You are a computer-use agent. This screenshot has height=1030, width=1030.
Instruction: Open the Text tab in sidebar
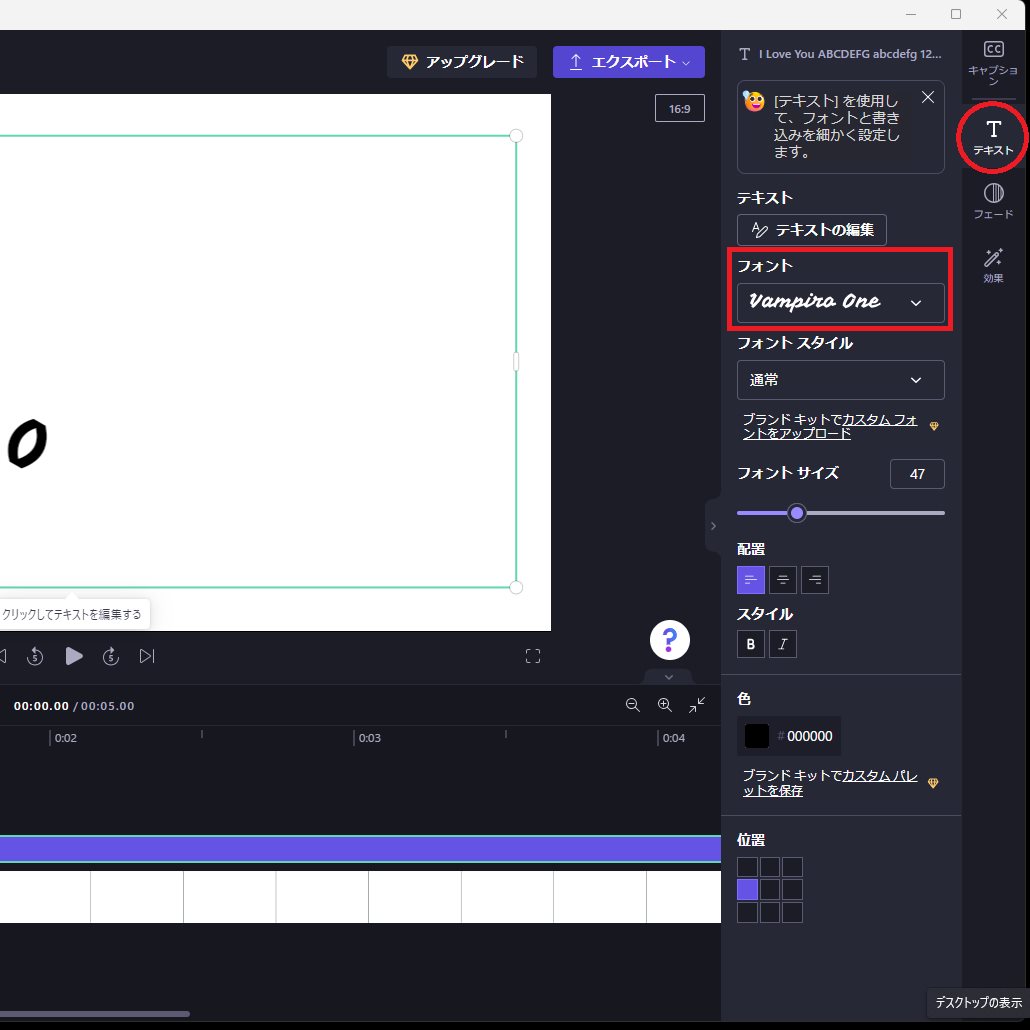click(x=993, y=137)
